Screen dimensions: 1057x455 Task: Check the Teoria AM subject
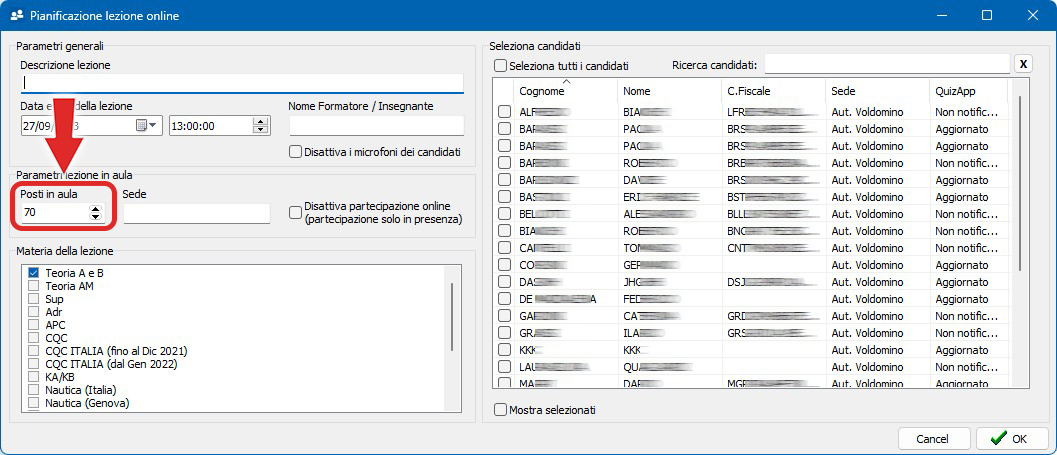point(34,286)
